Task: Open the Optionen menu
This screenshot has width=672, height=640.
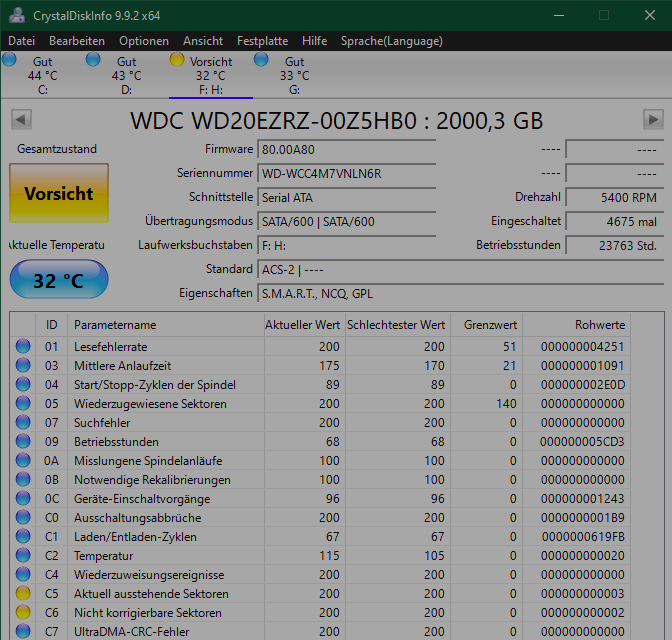Action: tap(144, 41)
